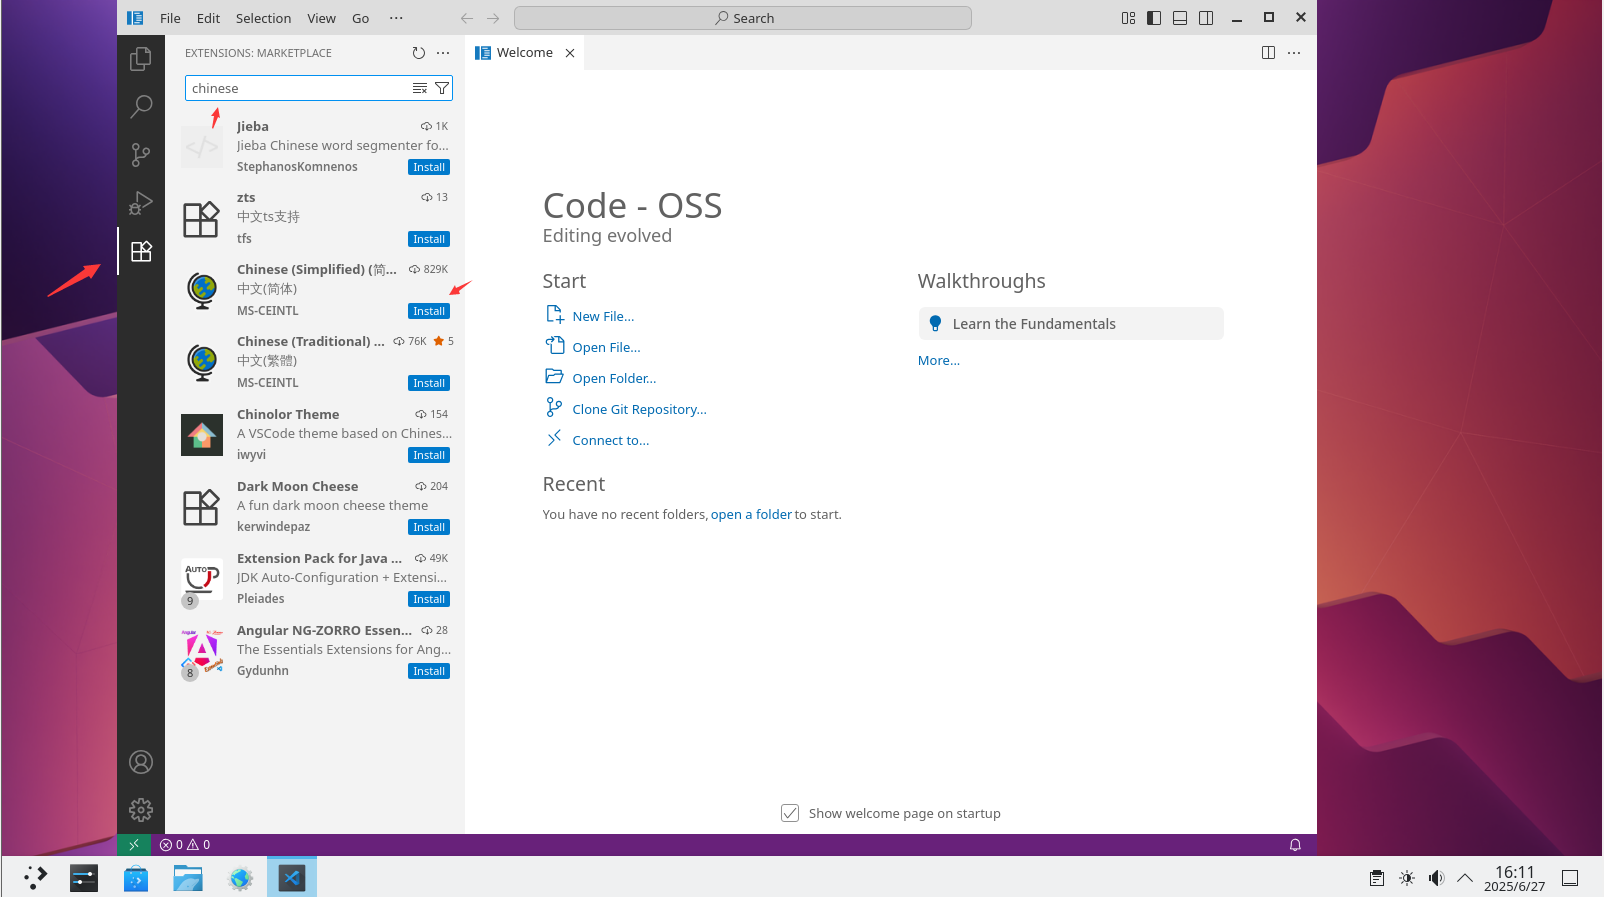Image resolution: width=1604 pixels, height=897 pixels.
Task: Select the Extensions view icon
Action: pyautogui.click(x=141, y=251)
